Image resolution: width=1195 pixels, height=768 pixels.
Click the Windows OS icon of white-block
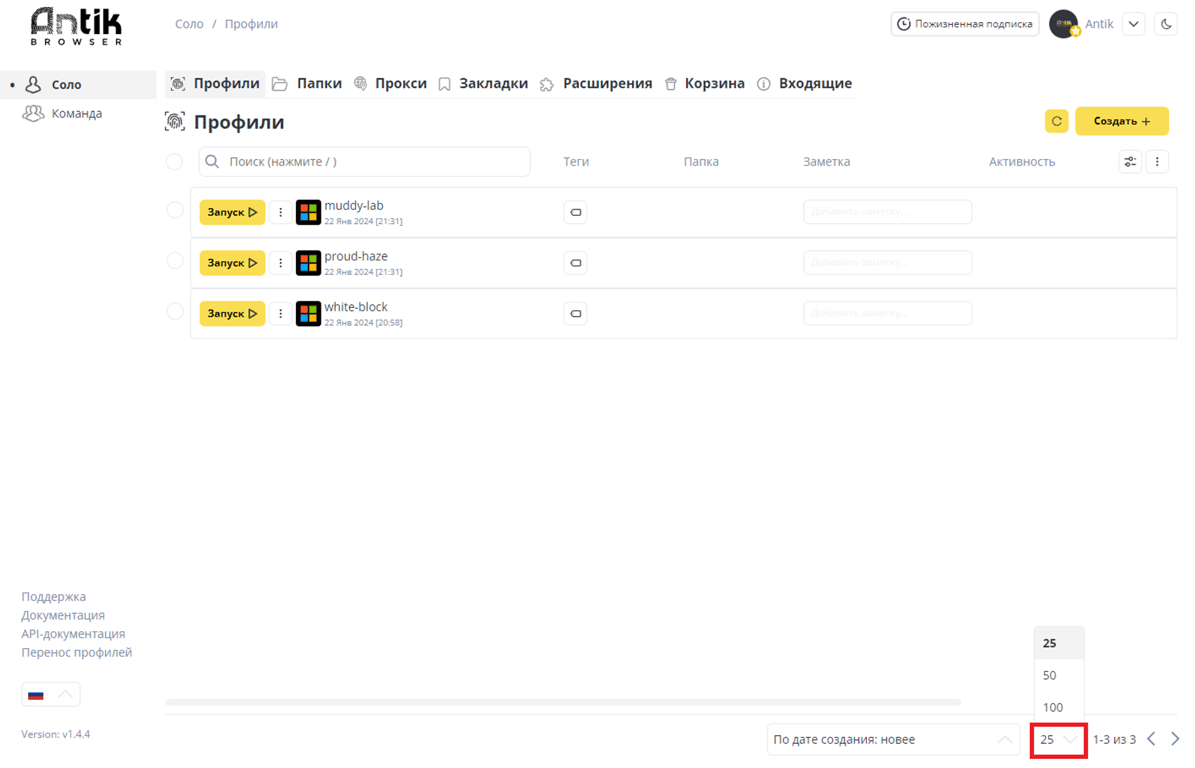click(308, 314)
